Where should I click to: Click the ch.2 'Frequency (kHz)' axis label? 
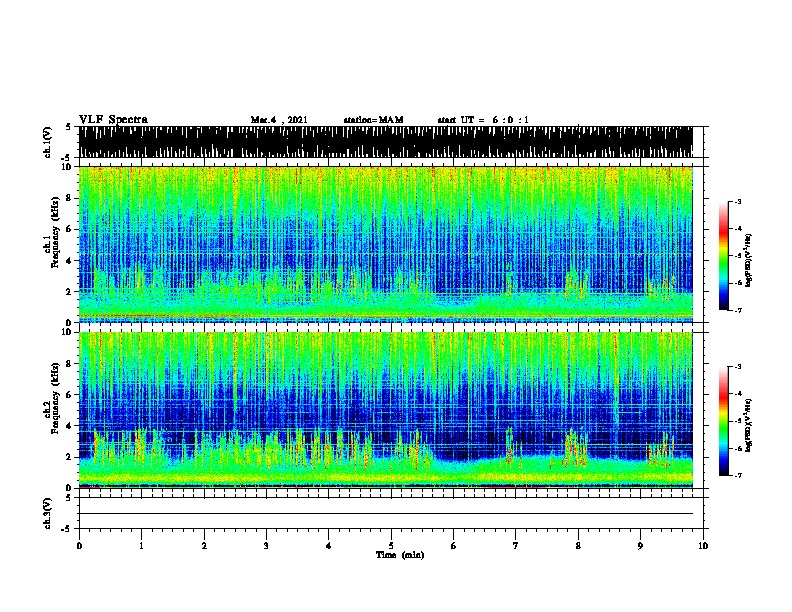[x=55, y=399]
